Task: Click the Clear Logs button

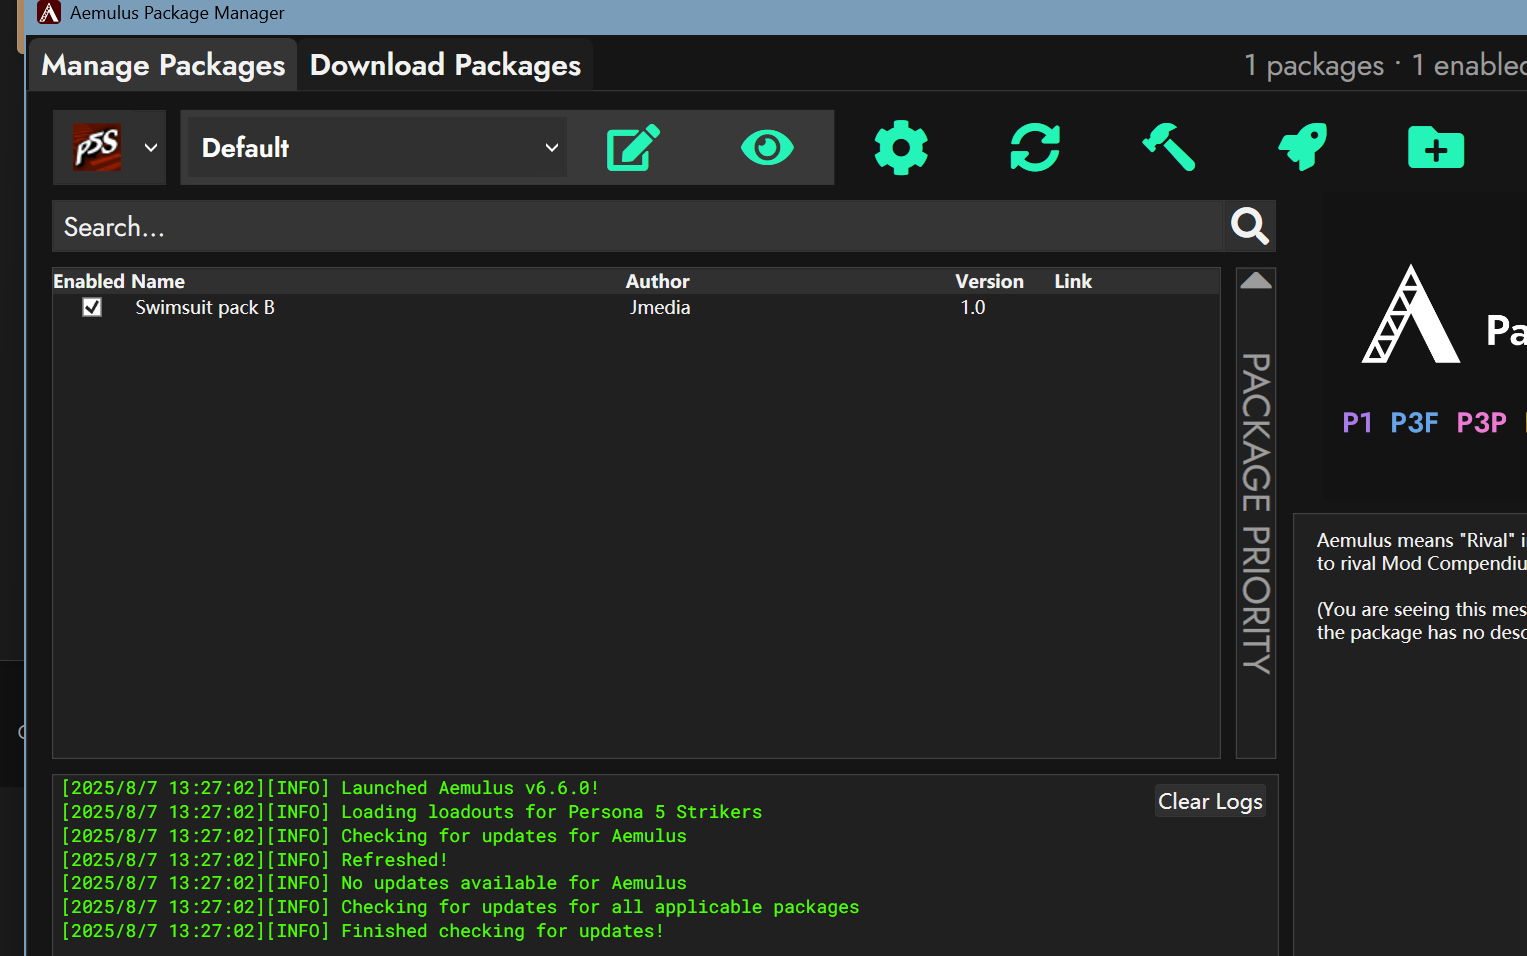Action: tap(1210, 801)
